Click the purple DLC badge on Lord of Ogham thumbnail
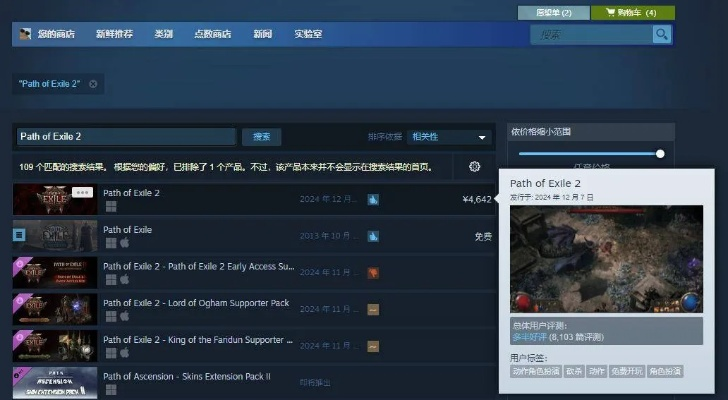The height and width of the screenshot is (400, 728). tap(20, 302)
